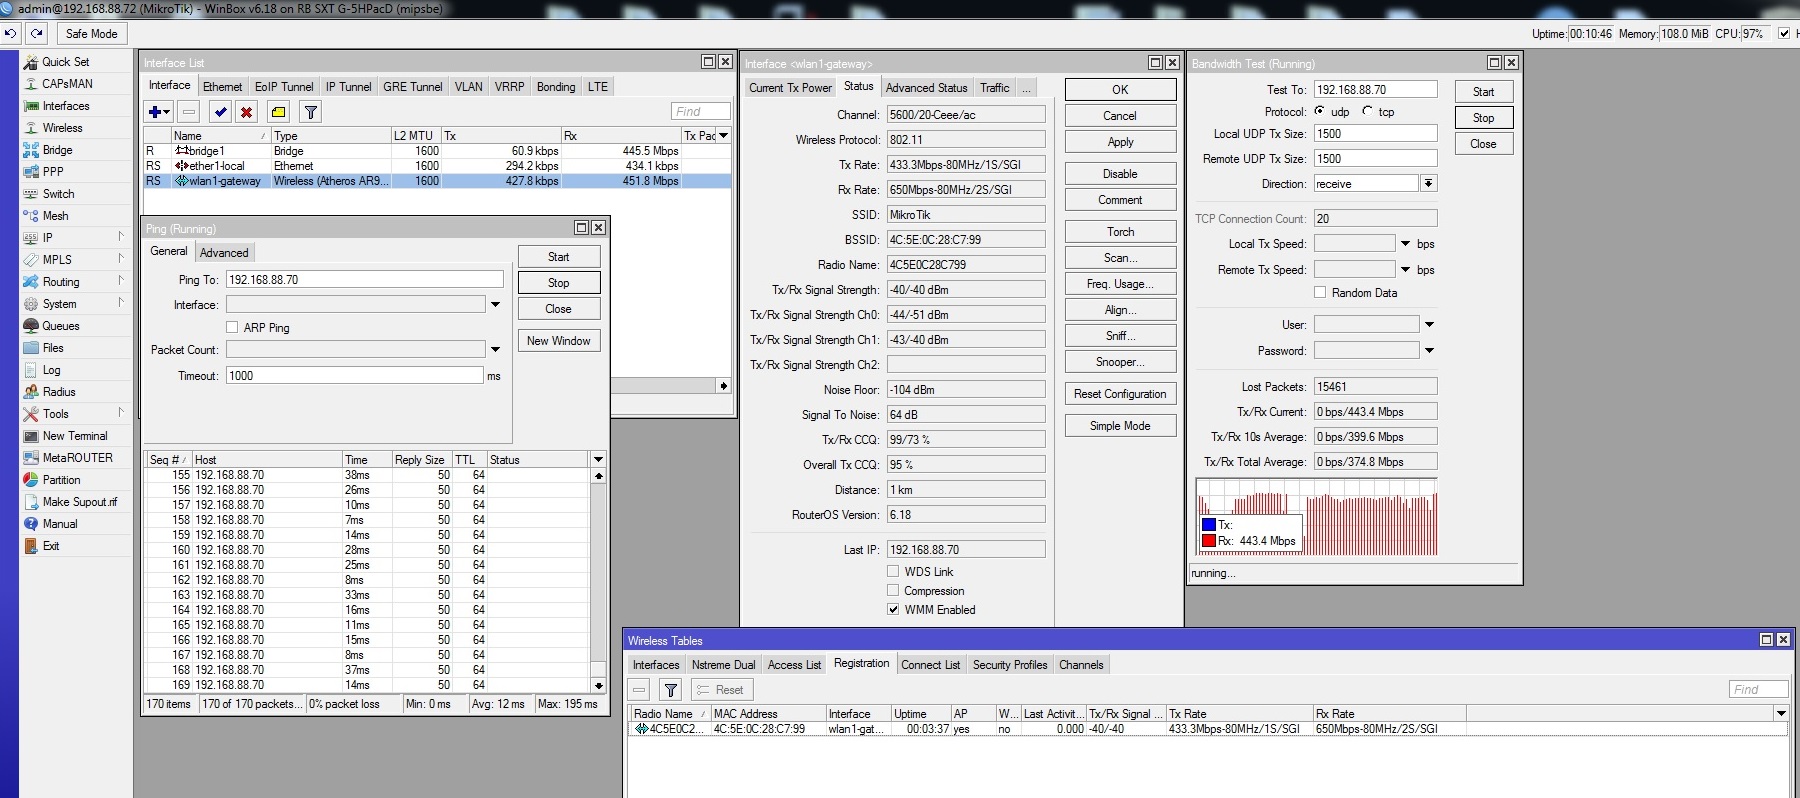
Task: Toggle WMM Enabled checkbox
Action: [x=893, y=610]
